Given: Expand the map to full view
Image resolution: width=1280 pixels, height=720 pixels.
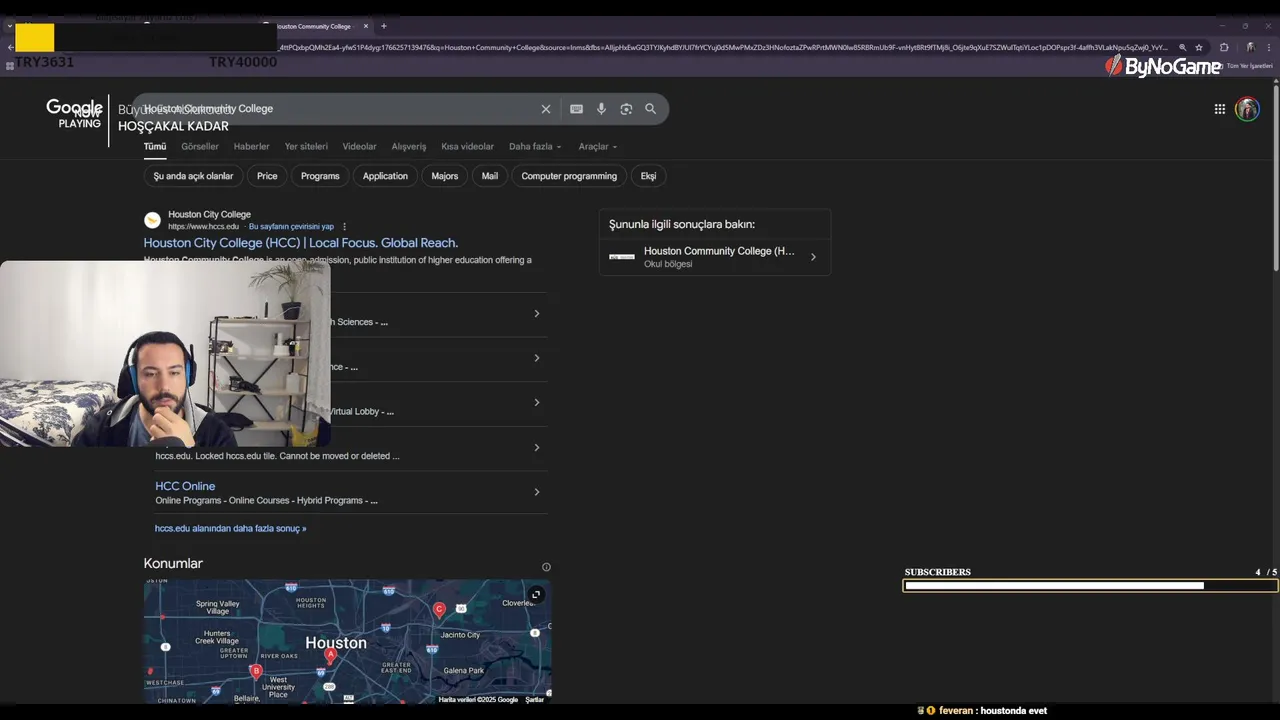Looking at the screenshot, I should coord(536,594).
